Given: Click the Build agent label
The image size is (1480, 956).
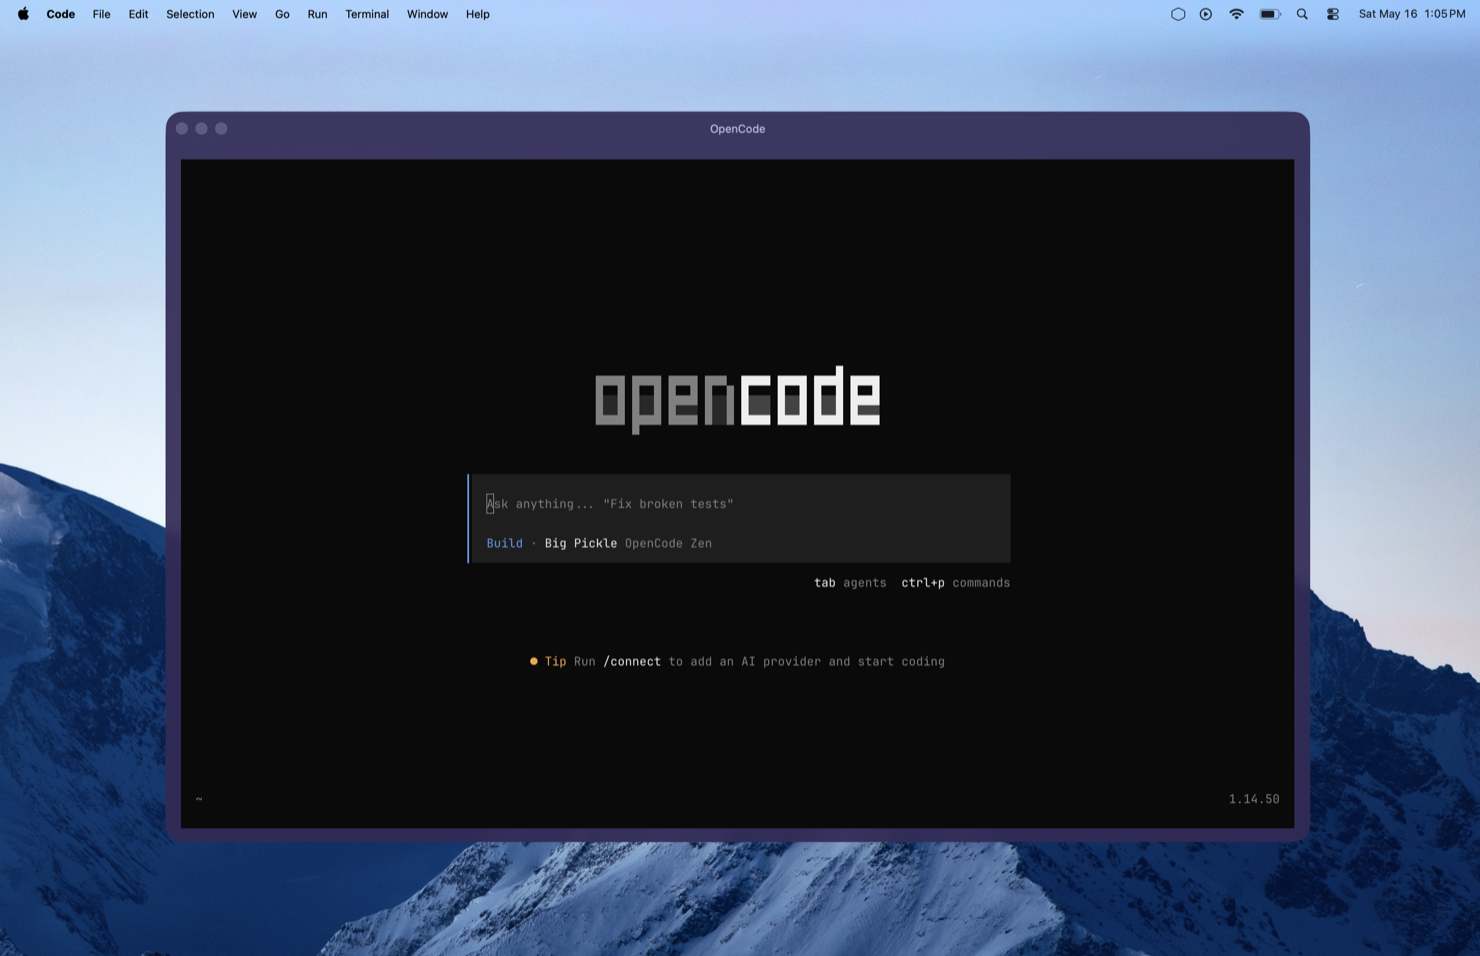Looking at the screenshot, I should click(504, 543).
